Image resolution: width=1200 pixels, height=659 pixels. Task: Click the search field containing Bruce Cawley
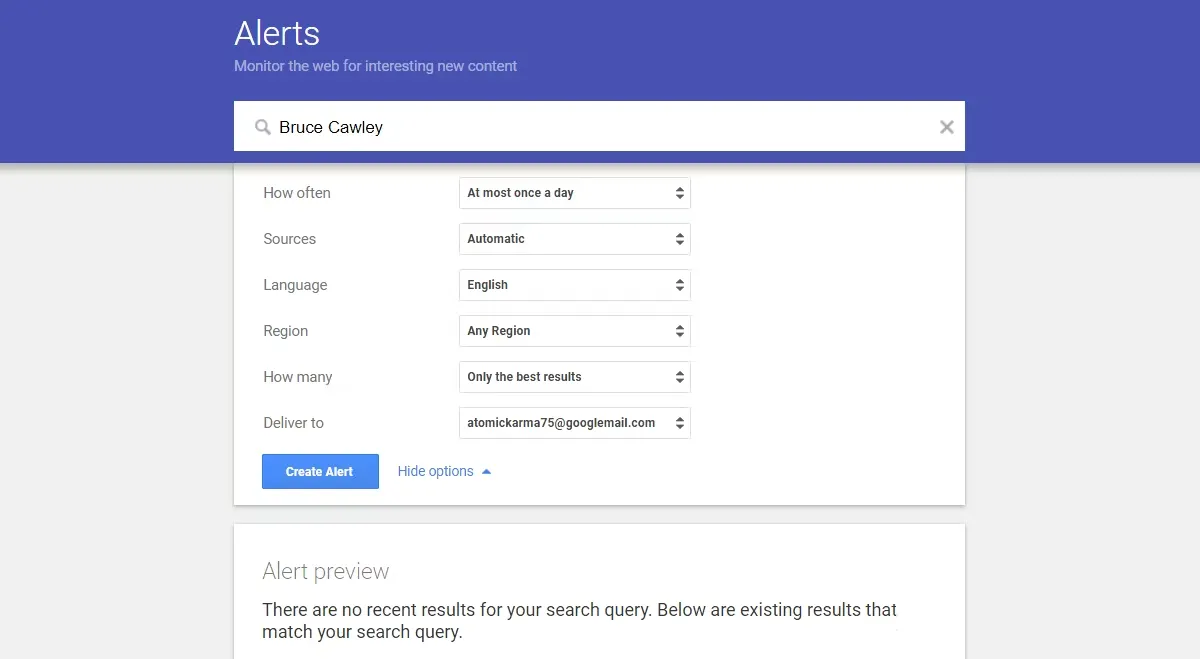point(600,127)
